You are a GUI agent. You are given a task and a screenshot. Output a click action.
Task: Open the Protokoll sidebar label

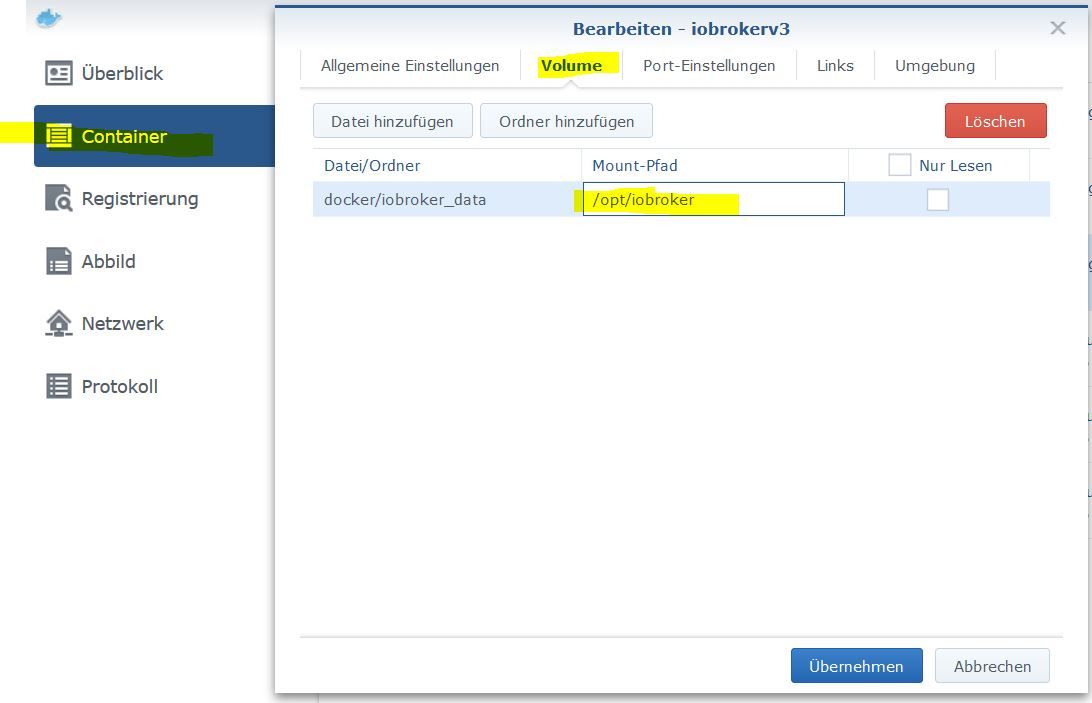(120, 386)
